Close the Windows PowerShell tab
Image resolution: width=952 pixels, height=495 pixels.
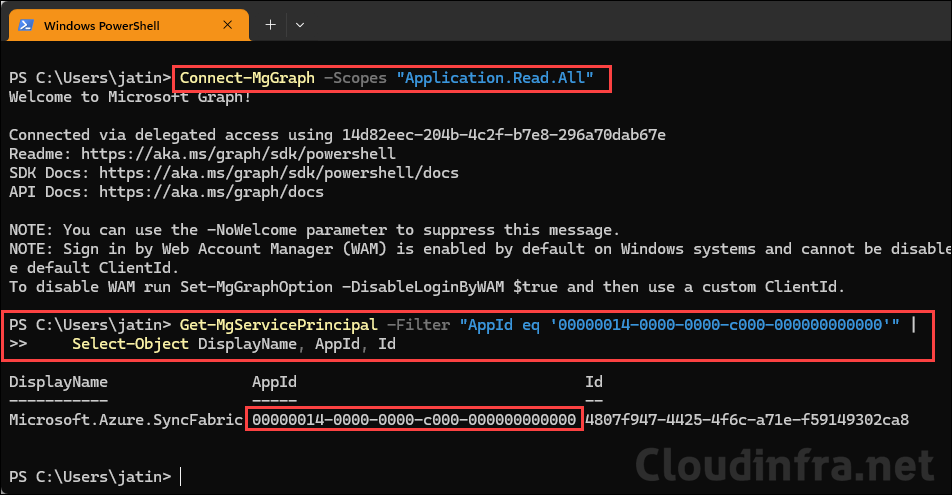(228, 25)
